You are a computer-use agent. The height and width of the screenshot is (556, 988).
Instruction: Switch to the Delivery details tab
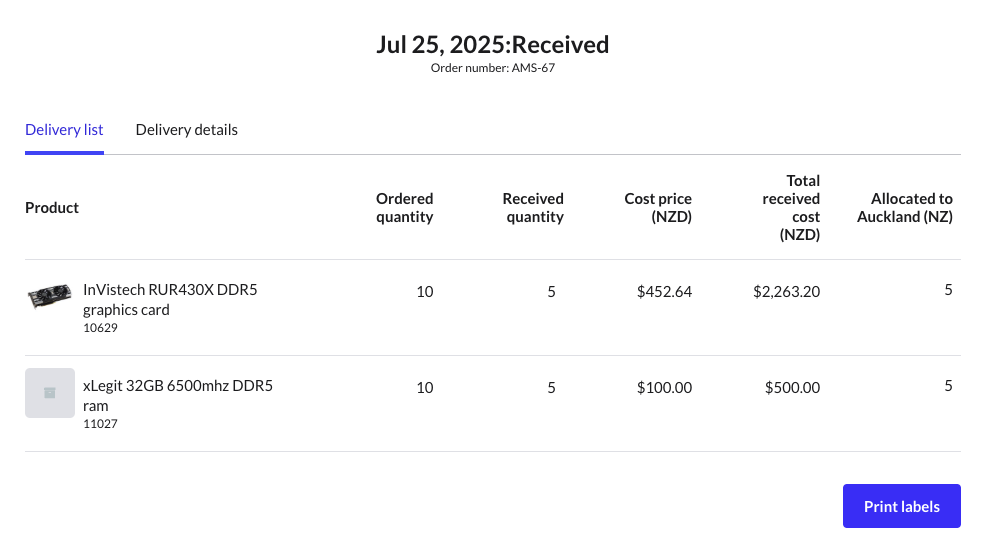186,130
